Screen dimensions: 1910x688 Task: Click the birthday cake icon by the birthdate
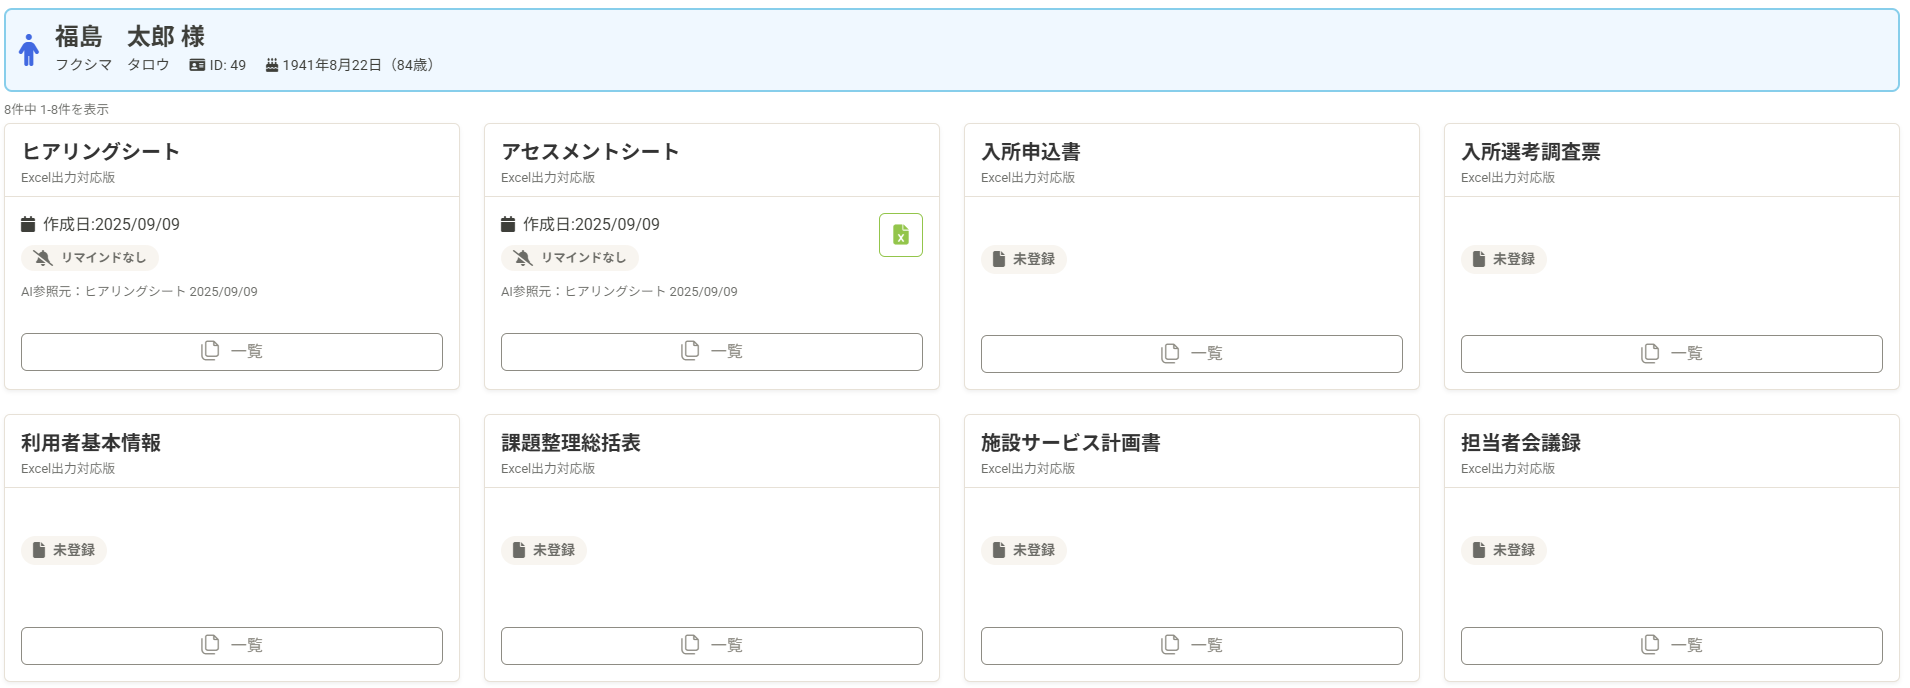[271, 65]
